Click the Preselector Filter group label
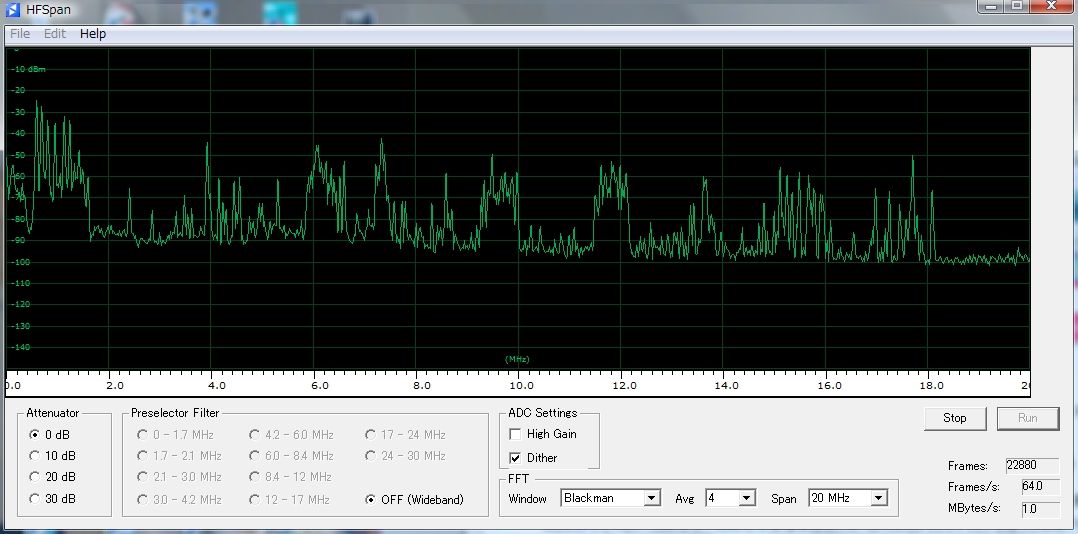This screenshot has height=534, width=1078. (175, 413)
